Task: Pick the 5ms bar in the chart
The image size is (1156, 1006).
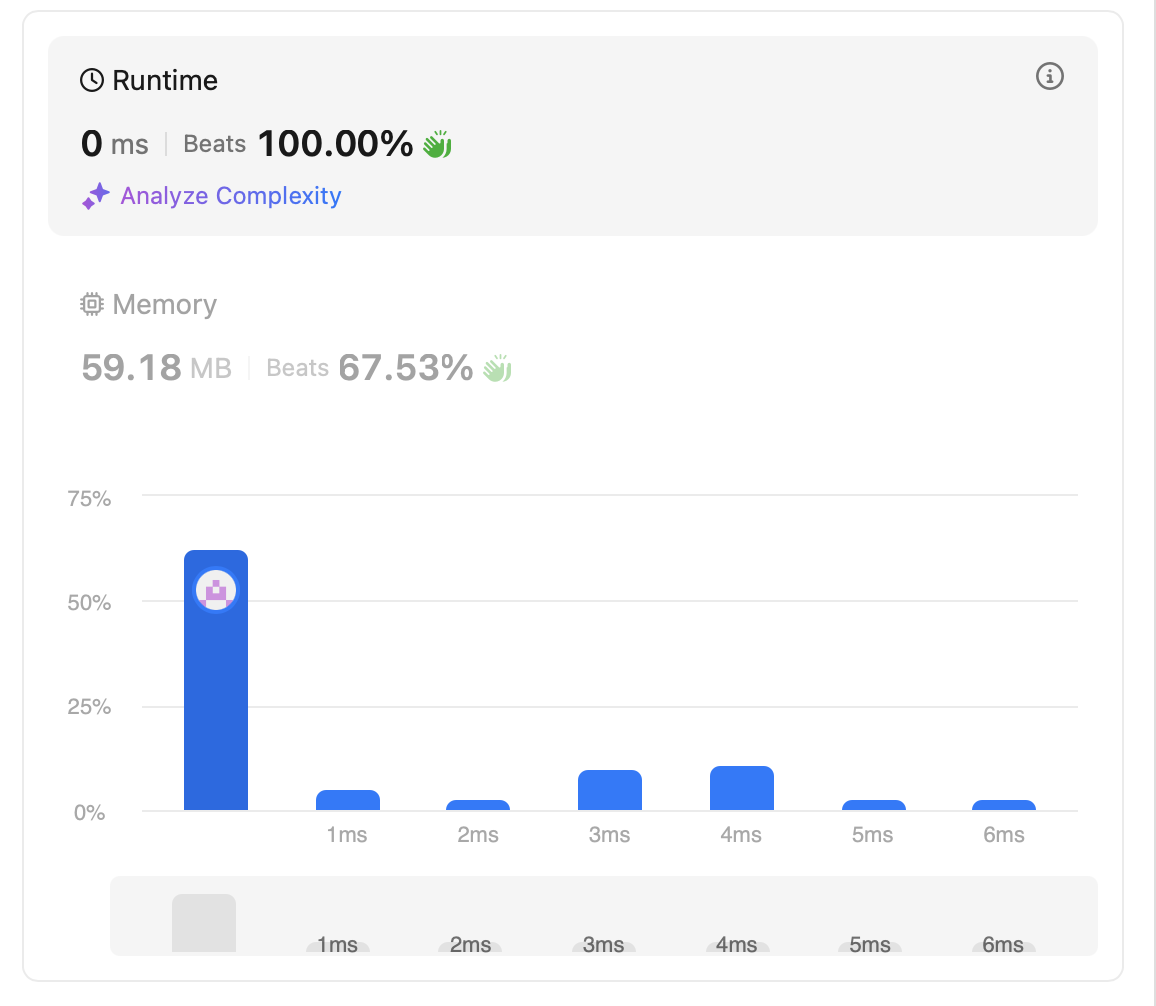Action: coord(873,805)
